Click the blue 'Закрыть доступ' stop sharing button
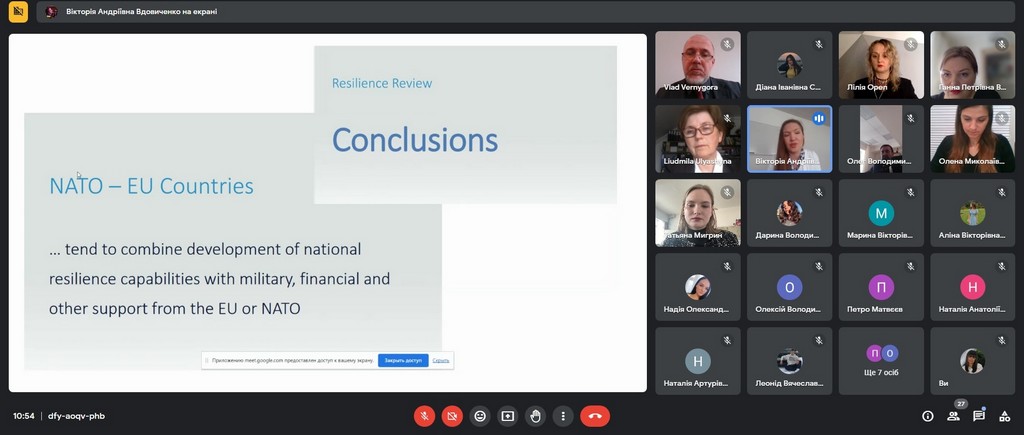 coord(403,360)
